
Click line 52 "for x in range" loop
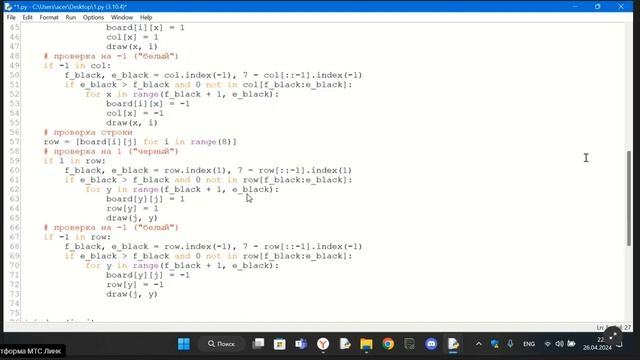pos(182,94)
